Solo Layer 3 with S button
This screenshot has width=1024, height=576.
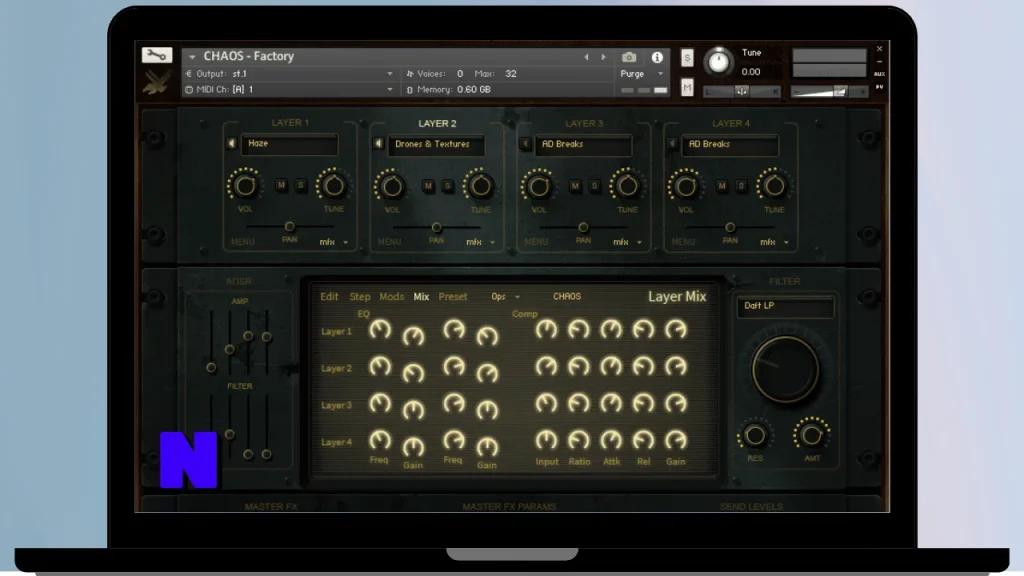pos(594,186)
